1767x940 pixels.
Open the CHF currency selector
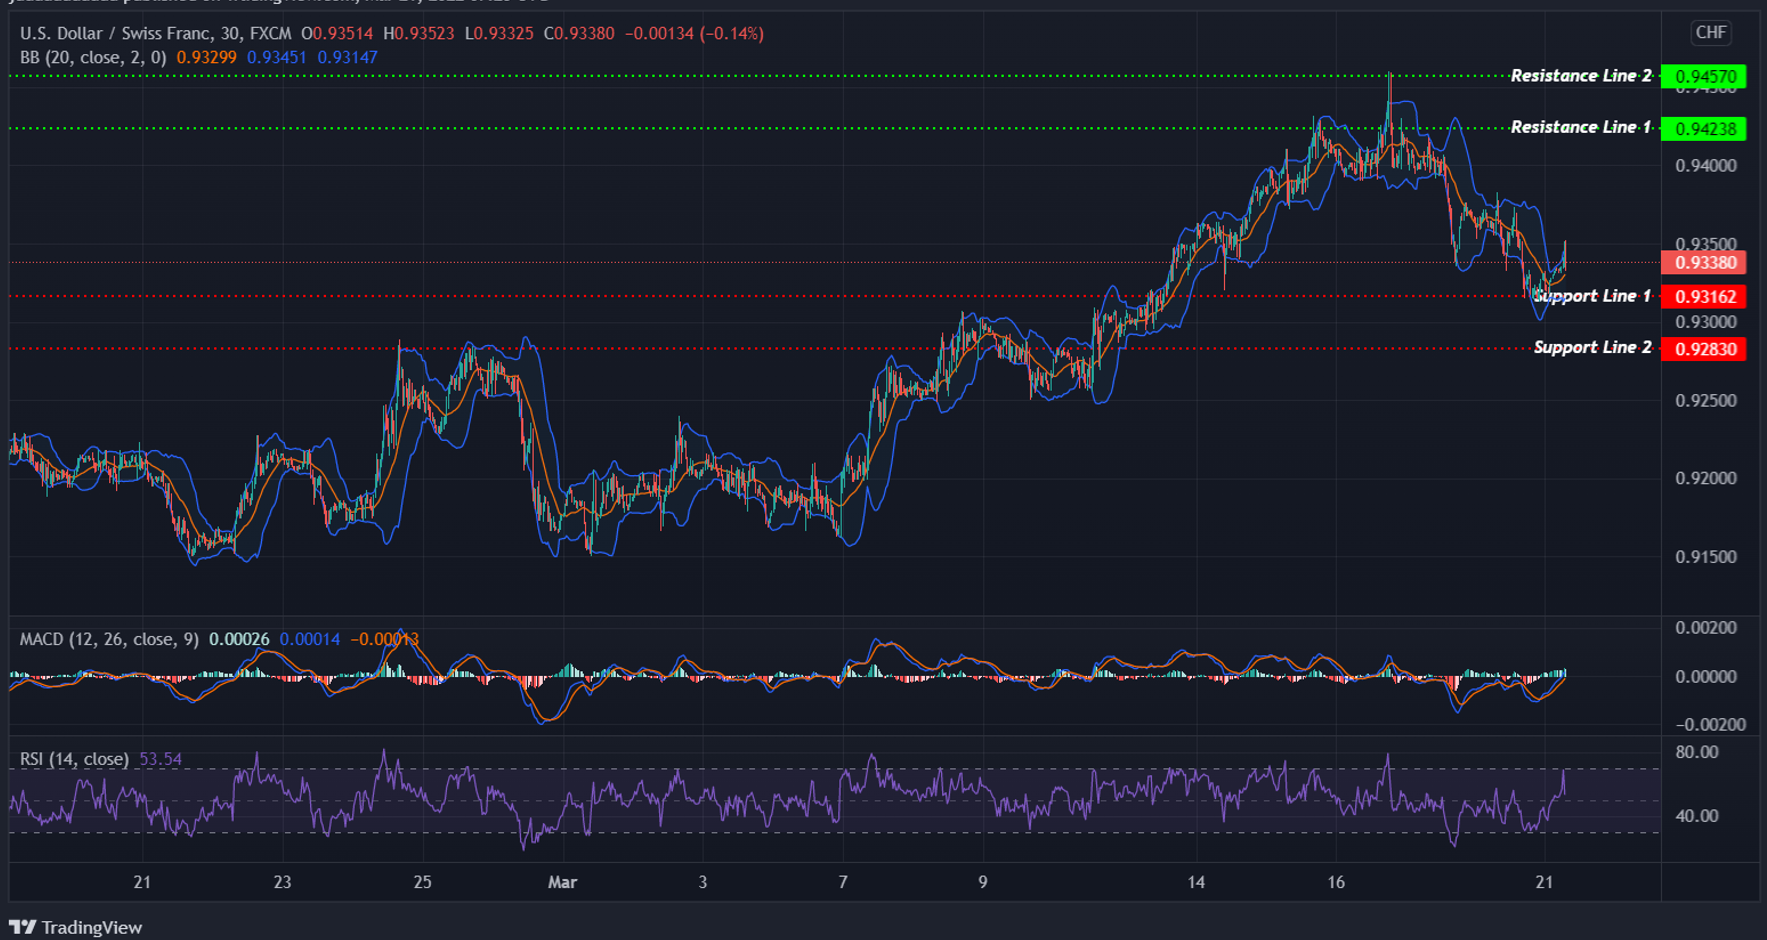click(x=1710, y=32)
